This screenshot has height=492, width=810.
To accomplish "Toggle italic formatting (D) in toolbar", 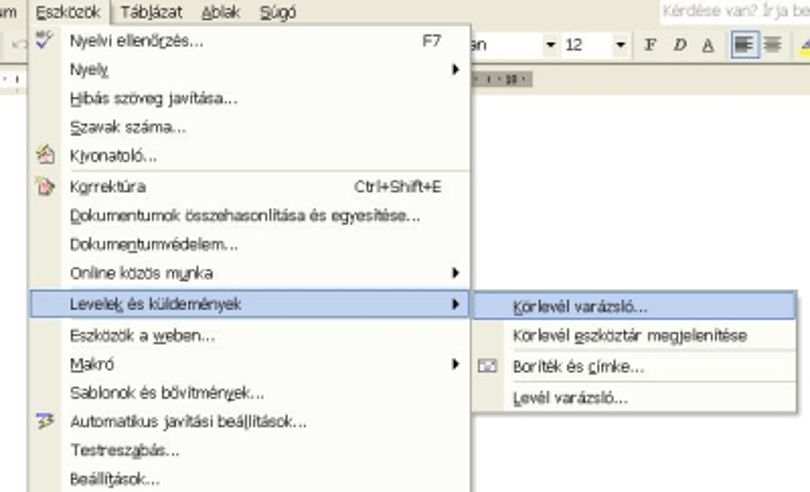I will (680, 45).
